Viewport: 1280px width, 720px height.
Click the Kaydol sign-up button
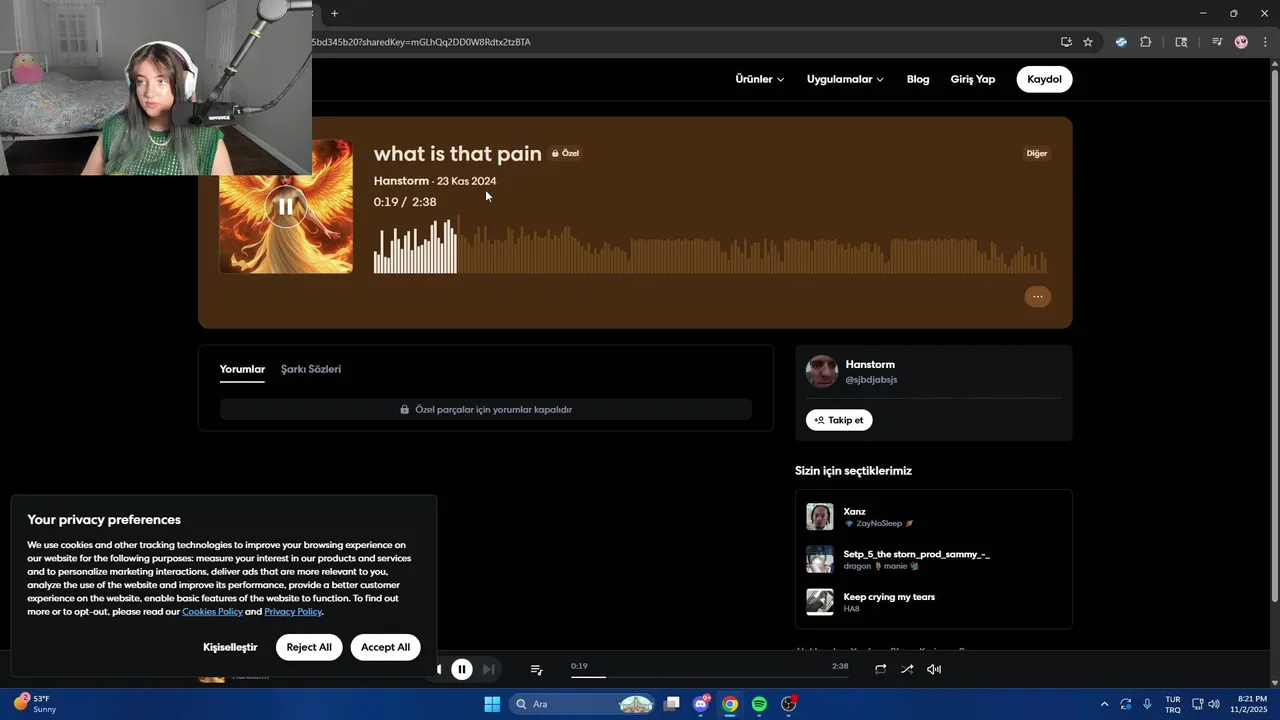pos(1044,79)
